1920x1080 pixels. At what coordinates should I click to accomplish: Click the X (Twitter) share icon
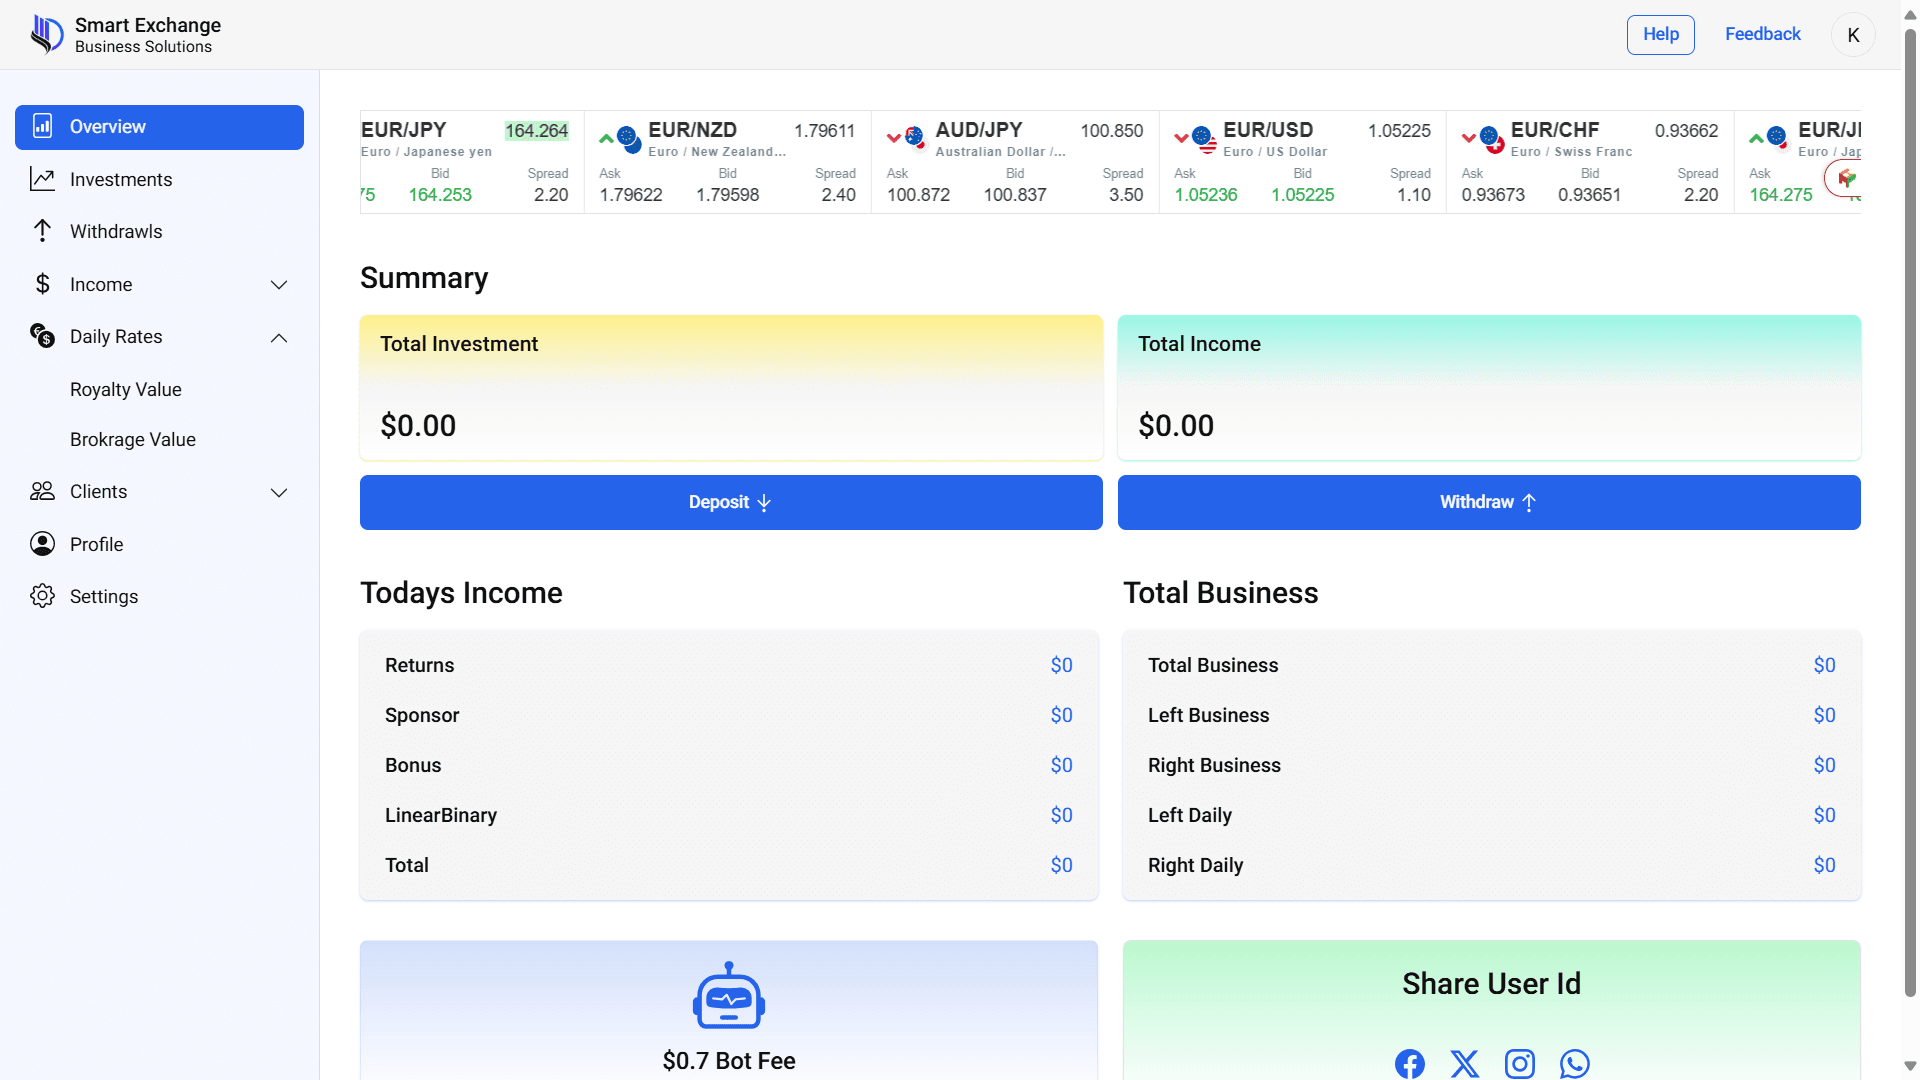tap(1465, 1063)
